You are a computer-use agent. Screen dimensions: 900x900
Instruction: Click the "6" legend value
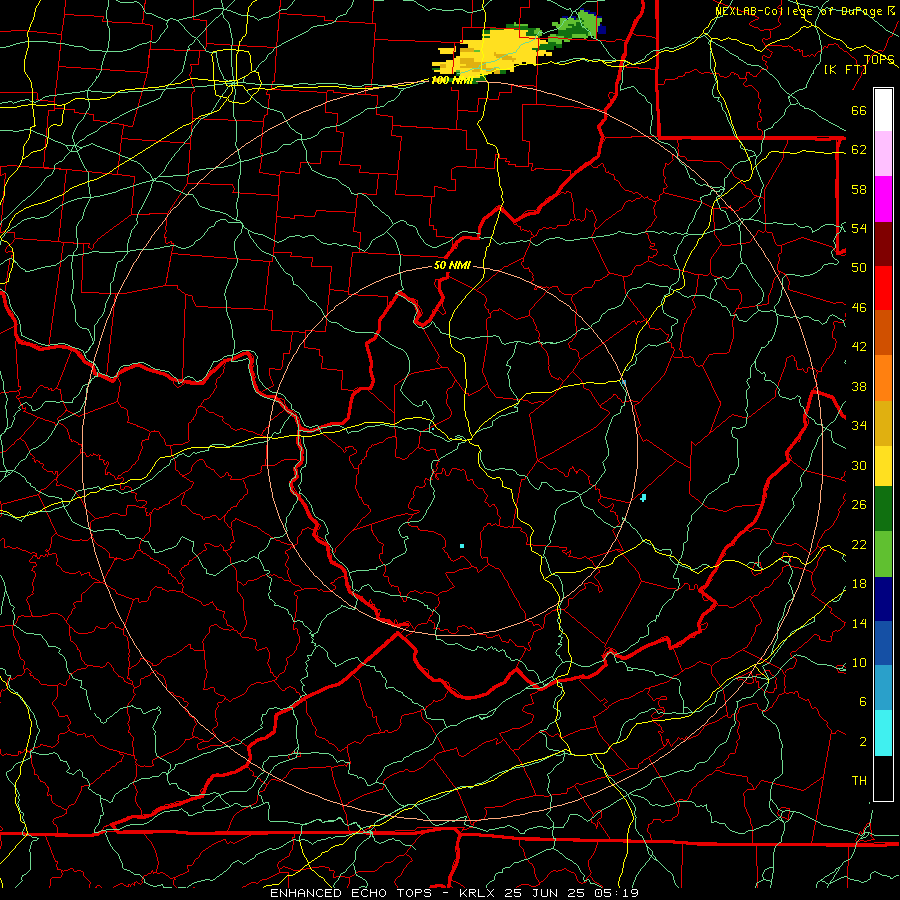863,701
